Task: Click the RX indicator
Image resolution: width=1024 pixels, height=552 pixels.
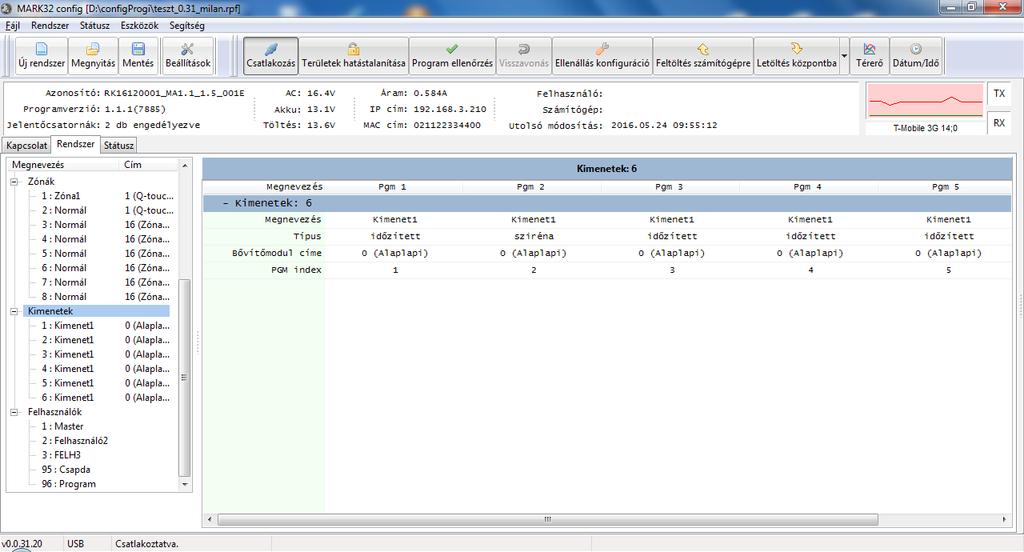Action: (x=999, y=123)
